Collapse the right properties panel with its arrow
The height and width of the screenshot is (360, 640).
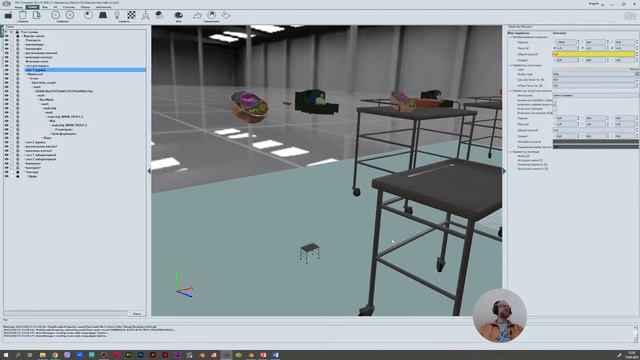coord(504,171)
